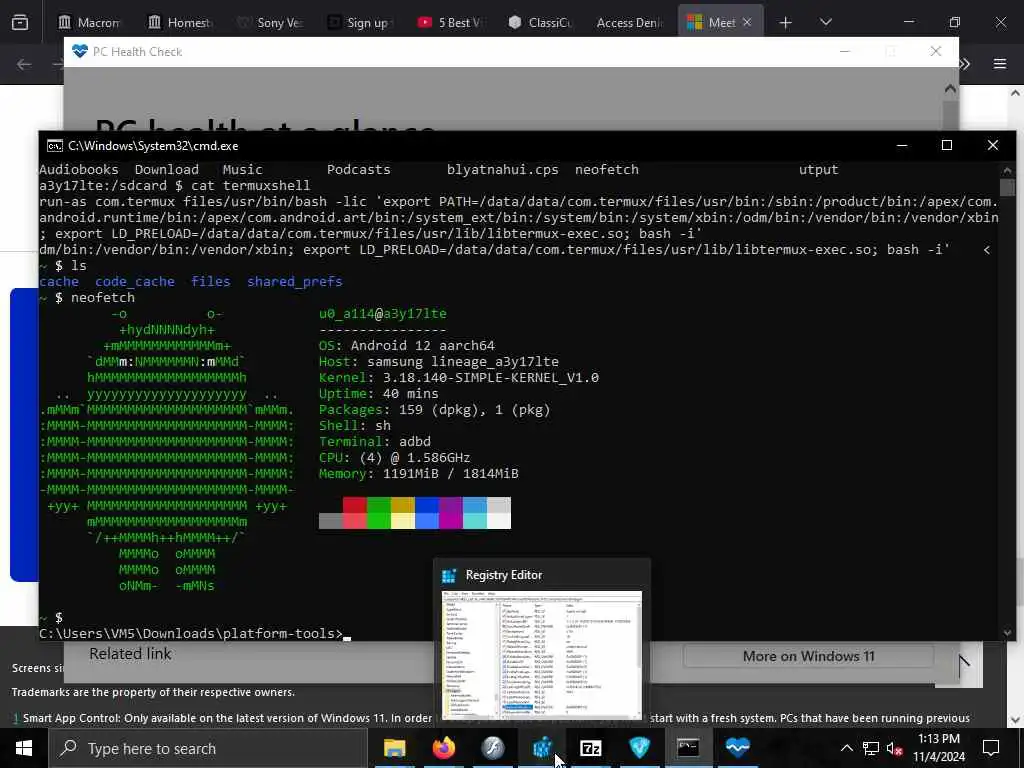Viewport: 1024px width, 768px height.
Task: Switch to the ClassiCu browser tab
Action: point(539,22)
